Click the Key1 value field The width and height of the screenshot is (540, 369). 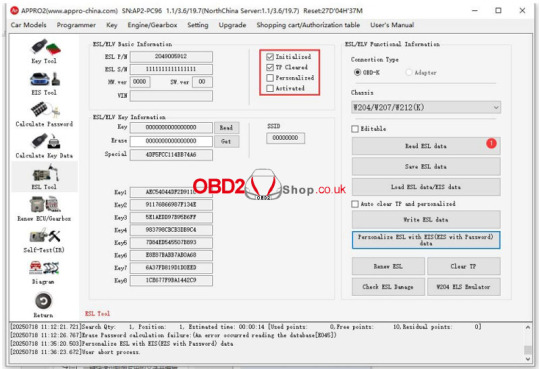pos(171,192)
